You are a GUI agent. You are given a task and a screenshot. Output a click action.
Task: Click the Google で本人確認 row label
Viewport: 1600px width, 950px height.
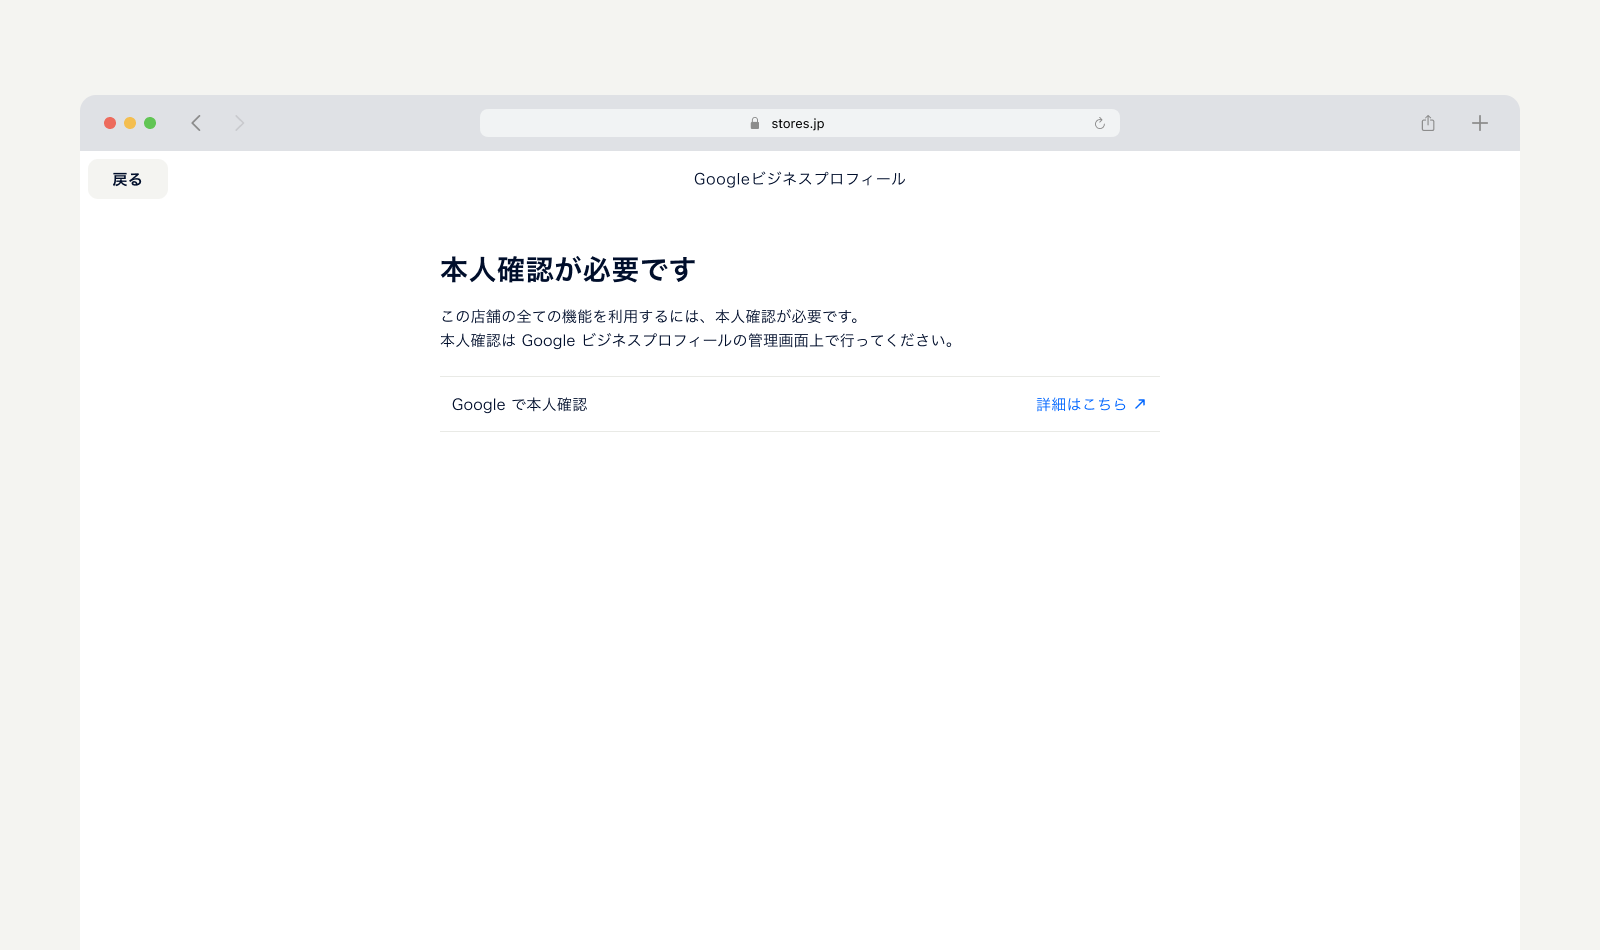(519, 404)
